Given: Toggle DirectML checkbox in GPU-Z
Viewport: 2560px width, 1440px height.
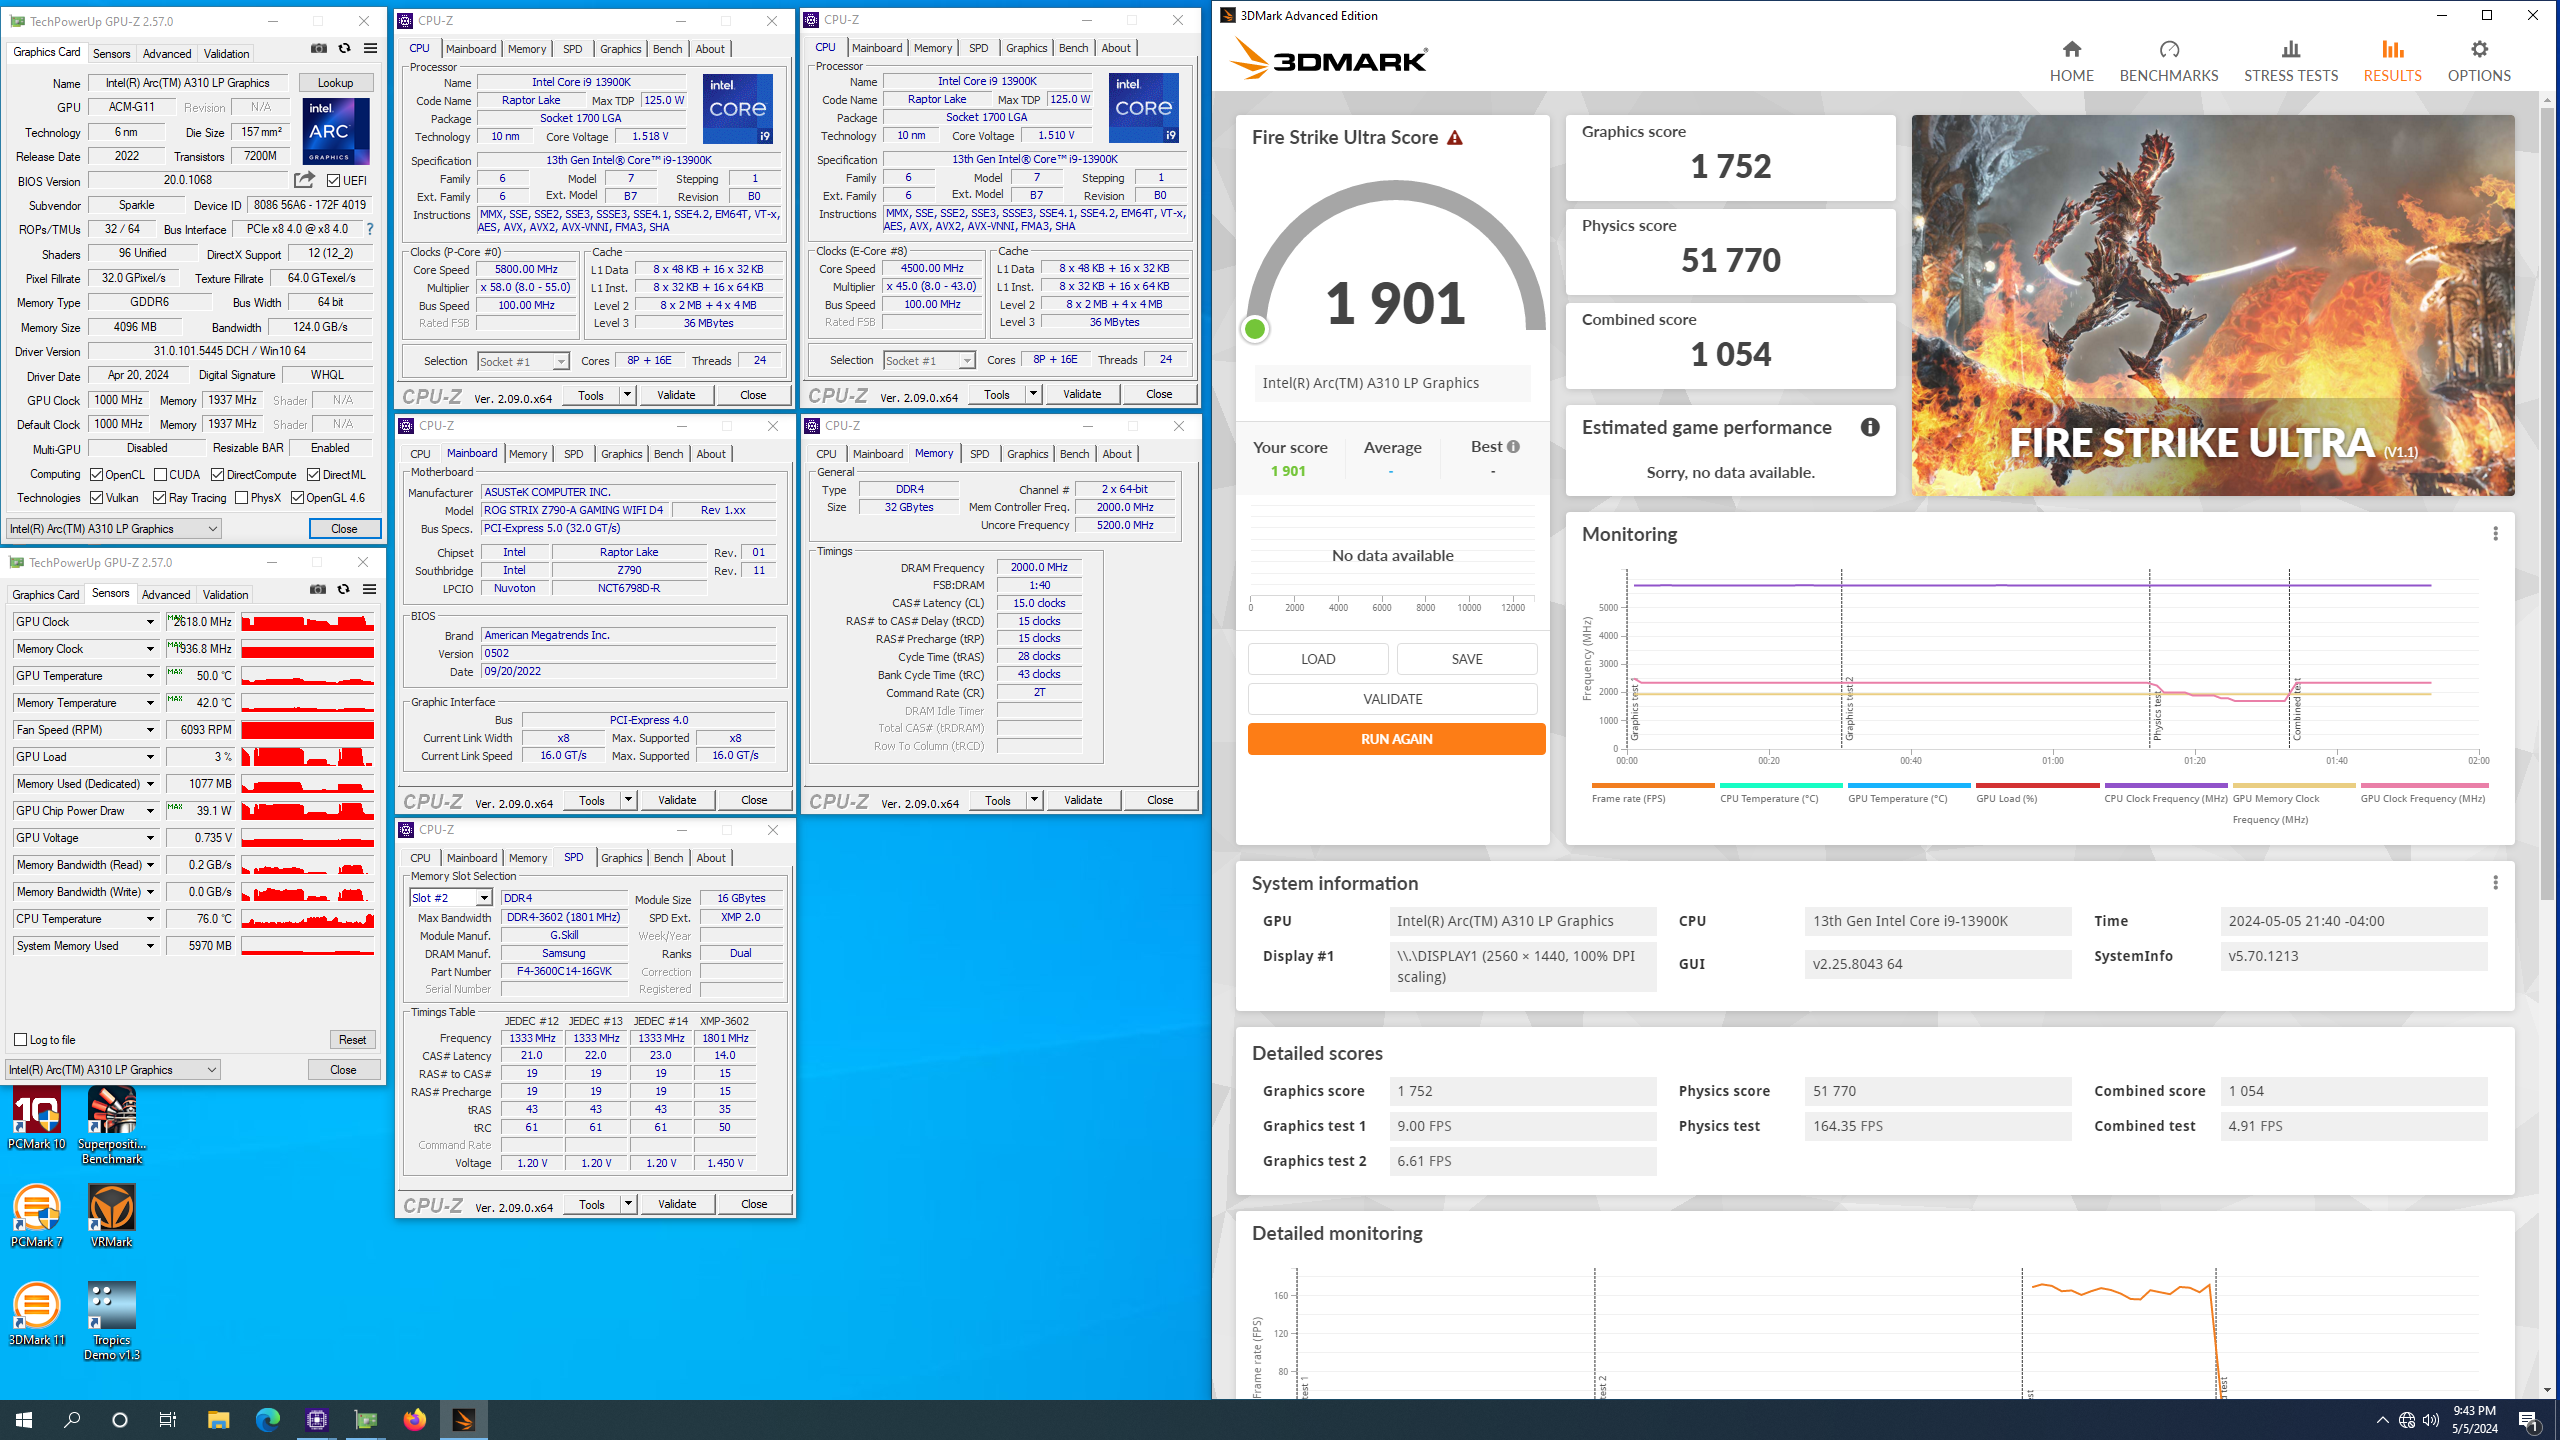Looking at the screenshot, I should coord(313,475).
